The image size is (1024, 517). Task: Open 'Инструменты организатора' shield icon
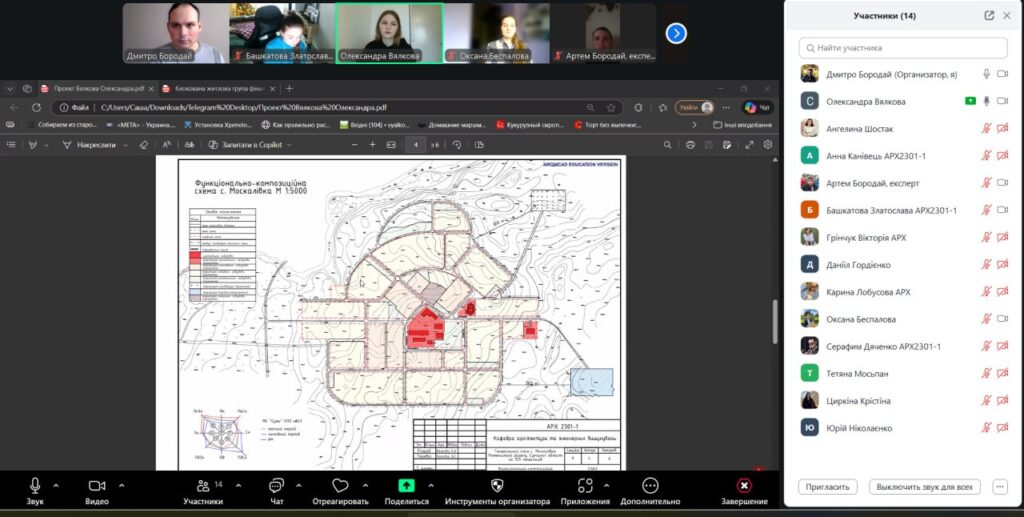point(497,485)
